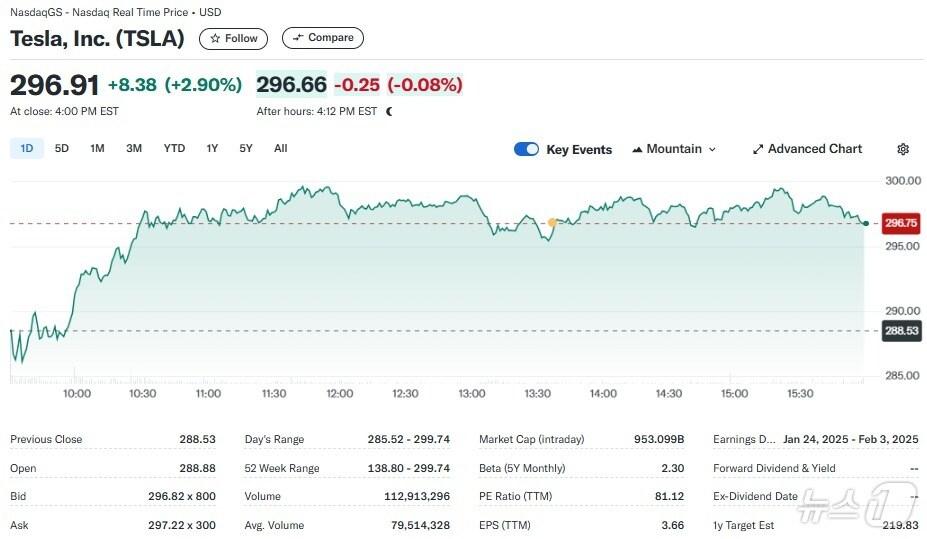Image resolution: width=927 pixels, height=539 pixels.
Task: Select the 1M time range
Action: click(97, 148)
